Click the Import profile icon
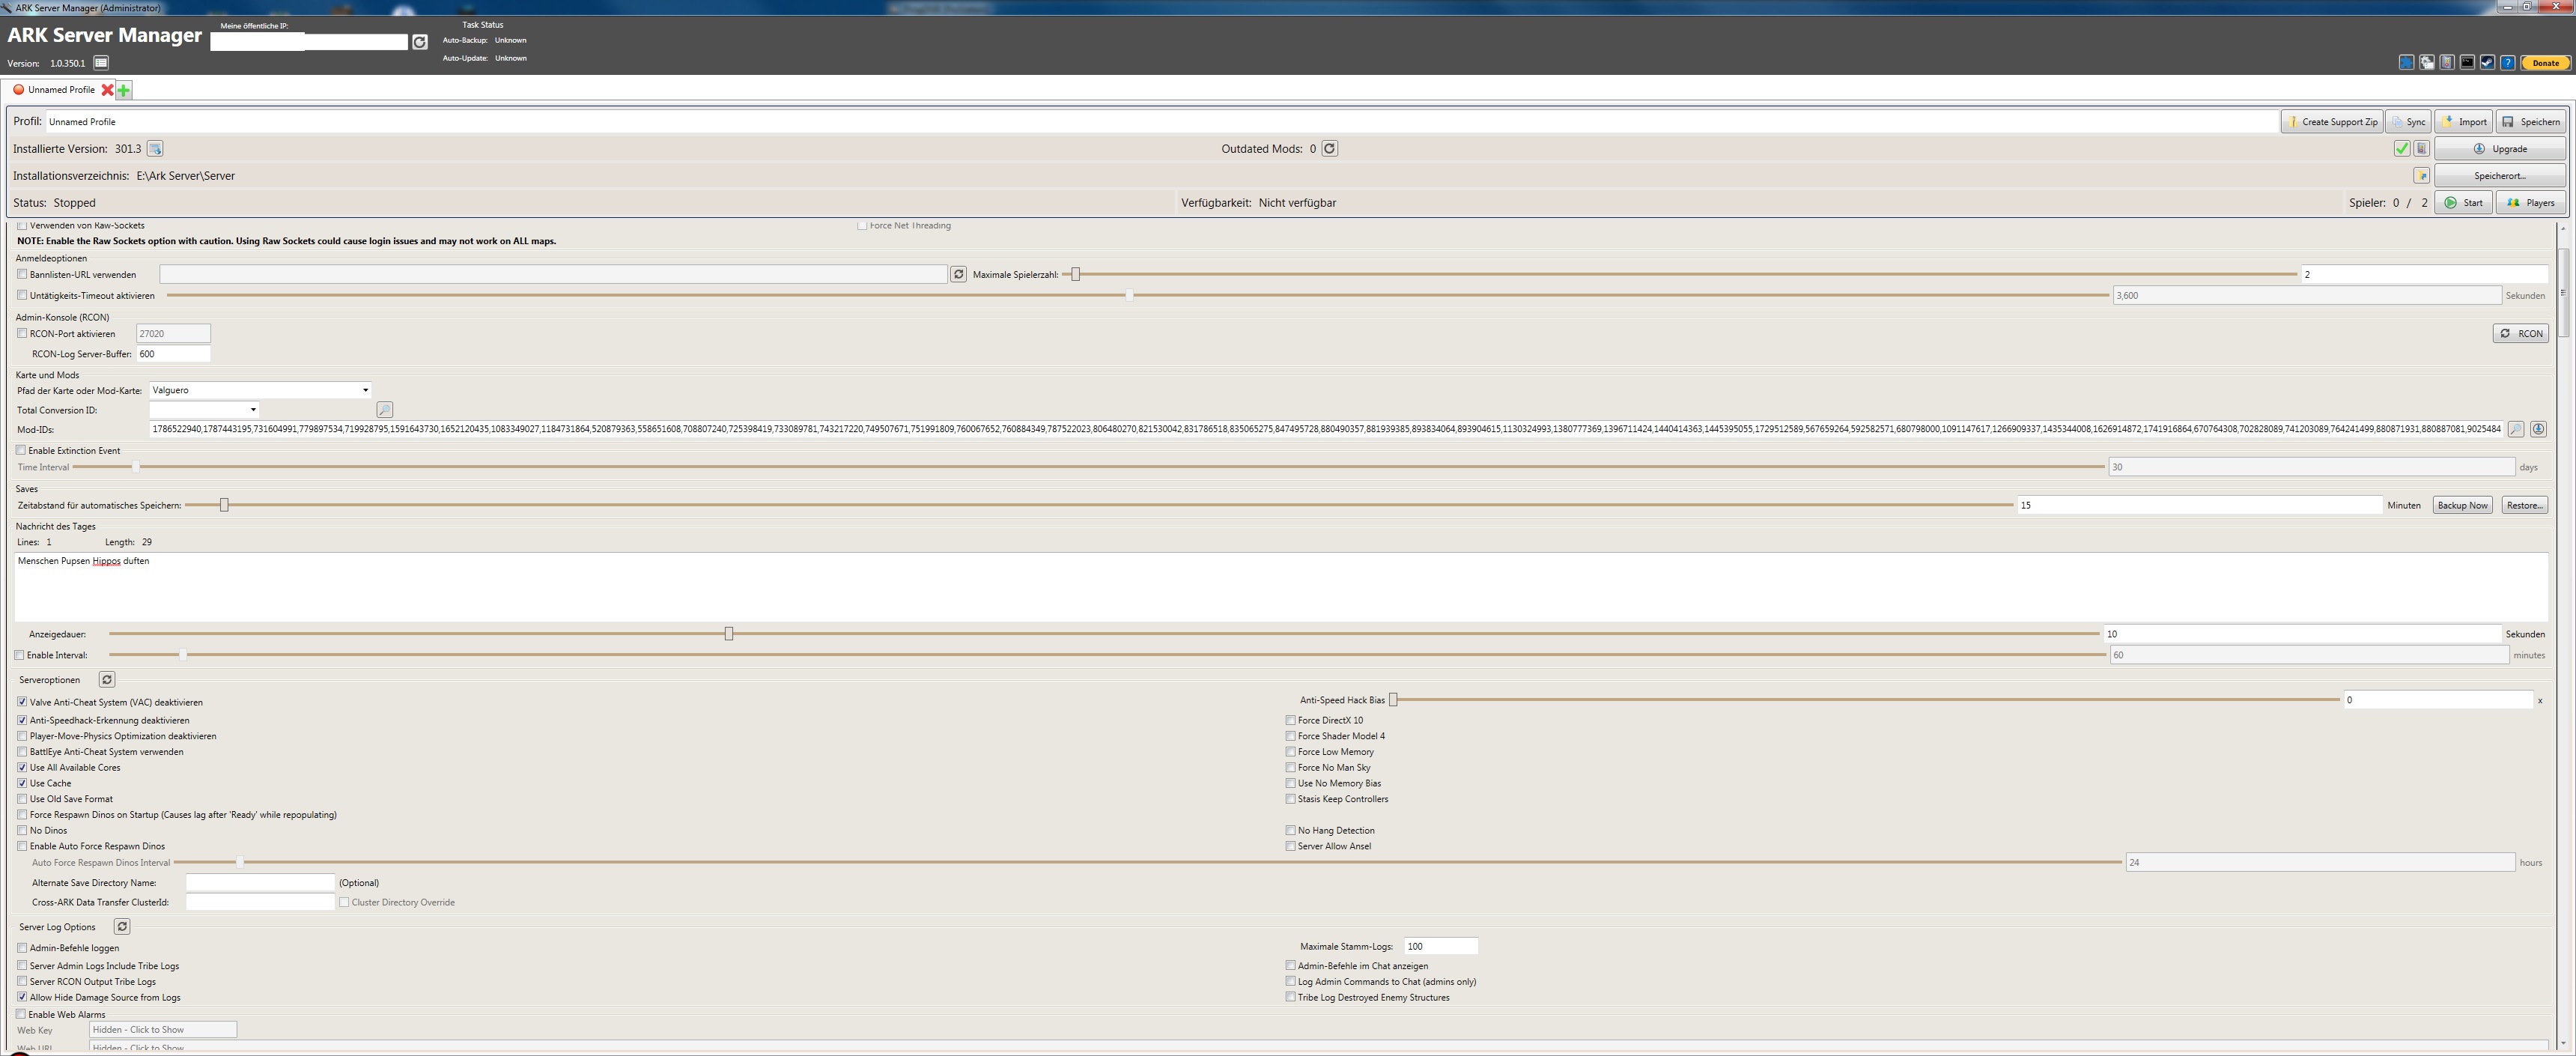 pyautogui.click(x=2463, y=120)
